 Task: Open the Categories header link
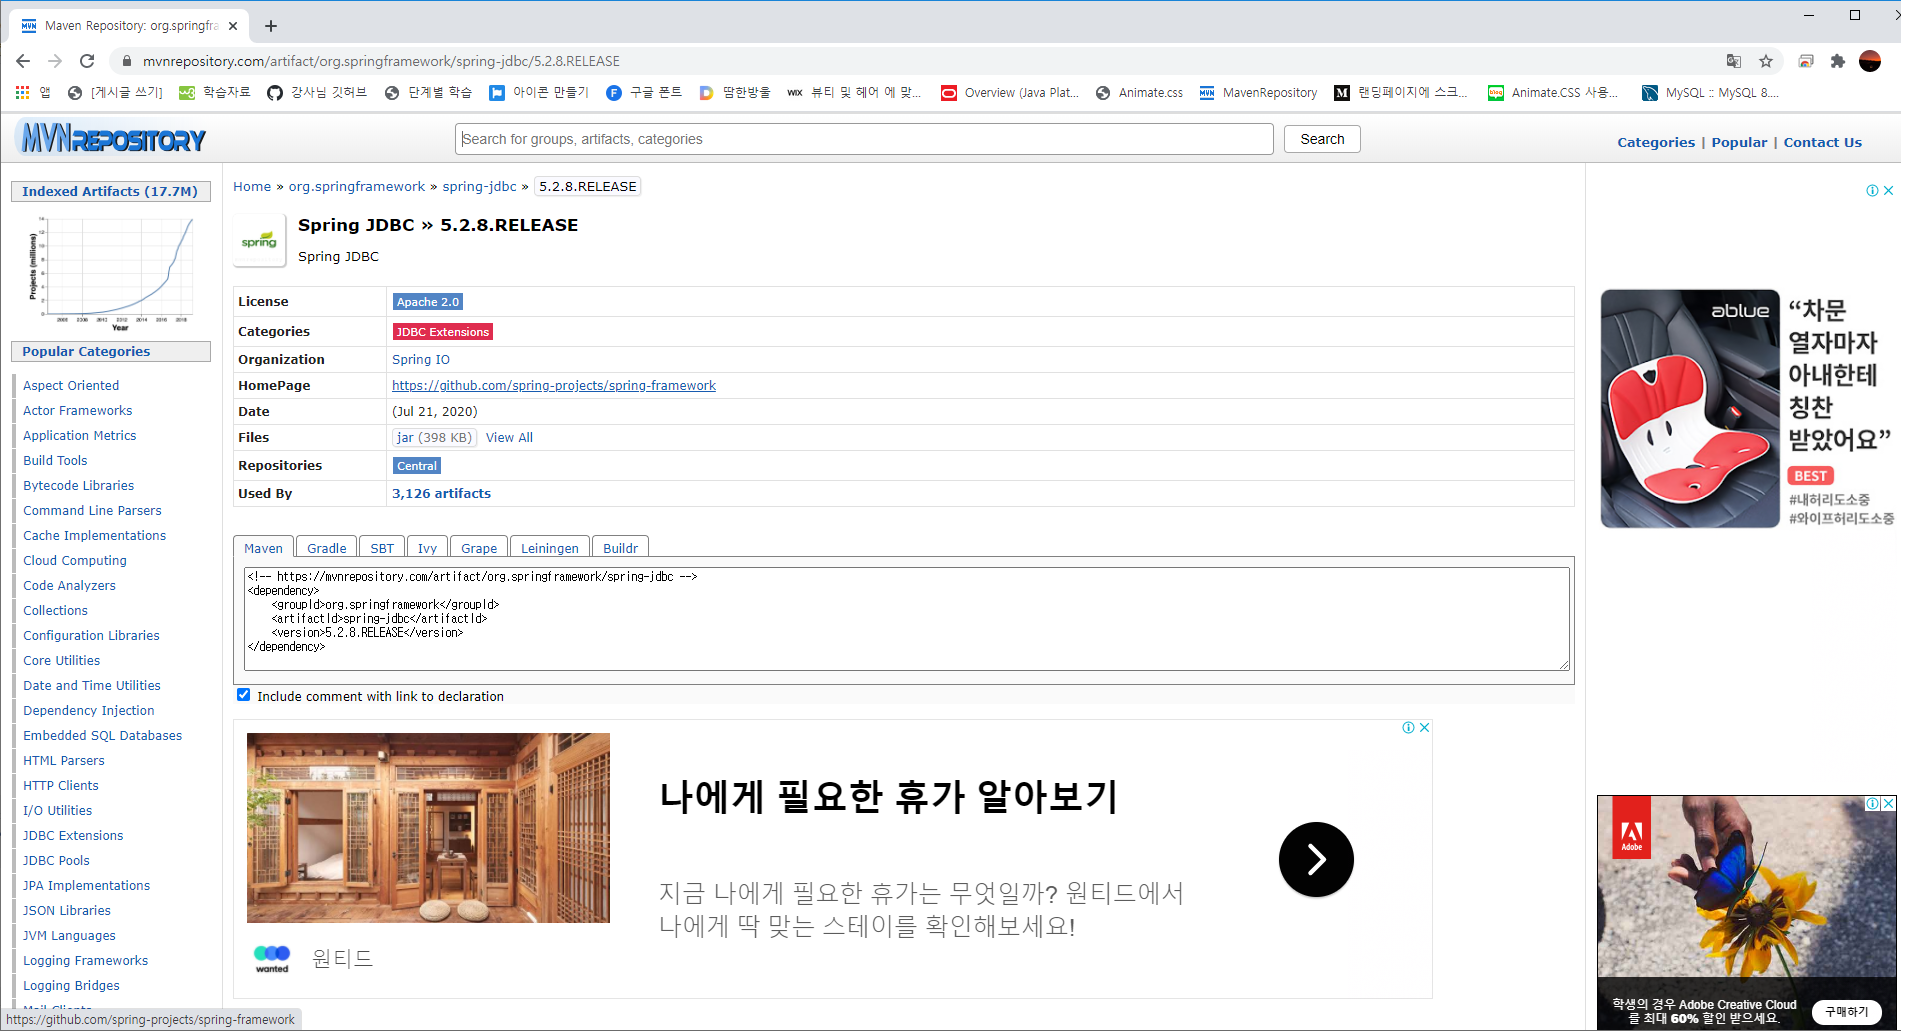pyautogui.click(x=1656, y=142)
